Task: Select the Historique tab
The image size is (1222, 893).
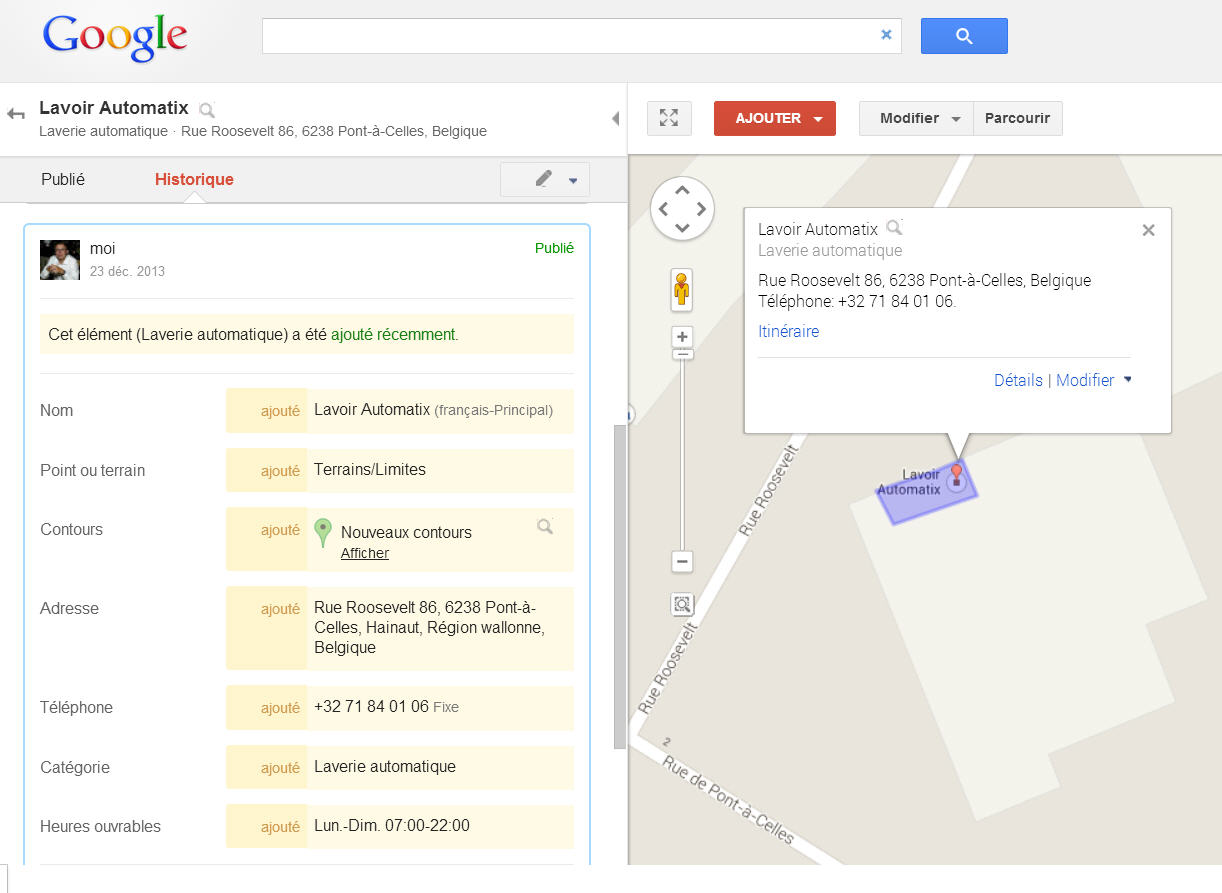Action: coord(194,180)
